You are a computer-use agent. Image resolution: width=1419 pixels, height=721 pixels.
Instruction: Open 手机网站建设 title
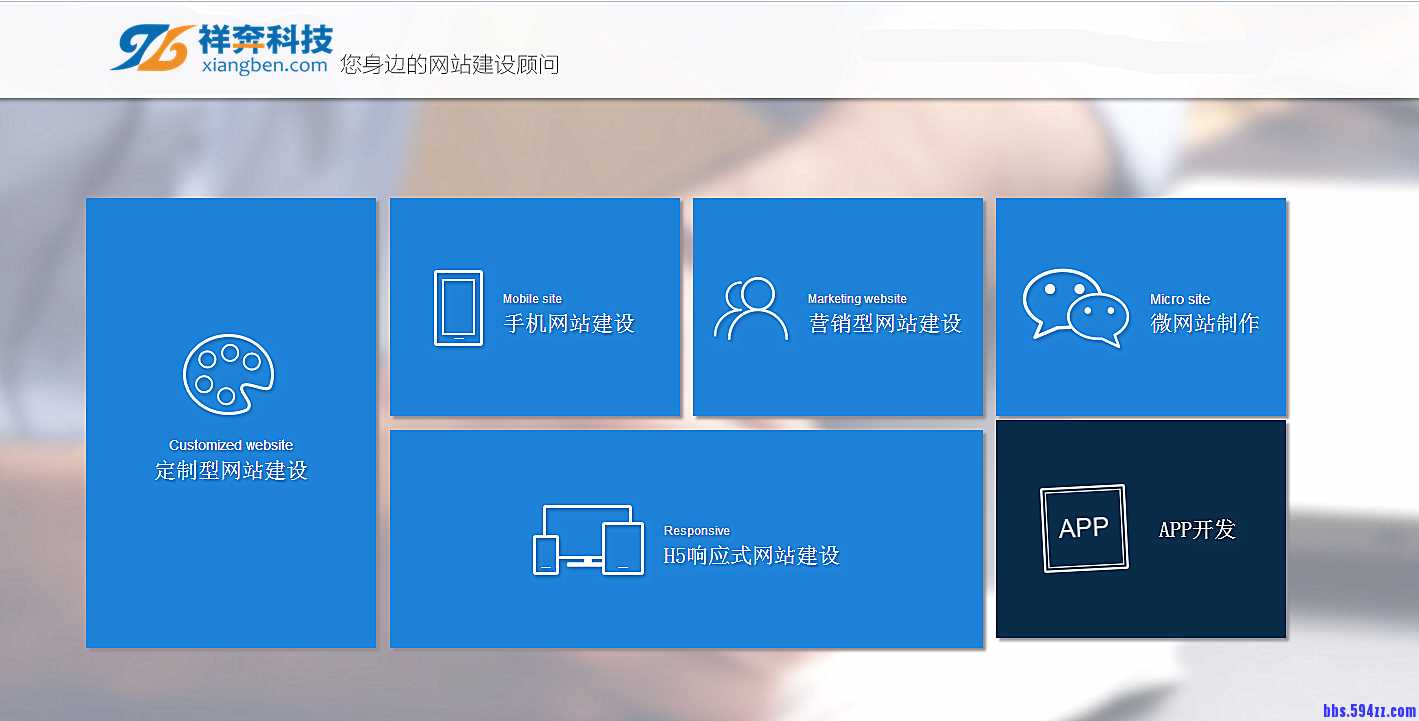569,323
